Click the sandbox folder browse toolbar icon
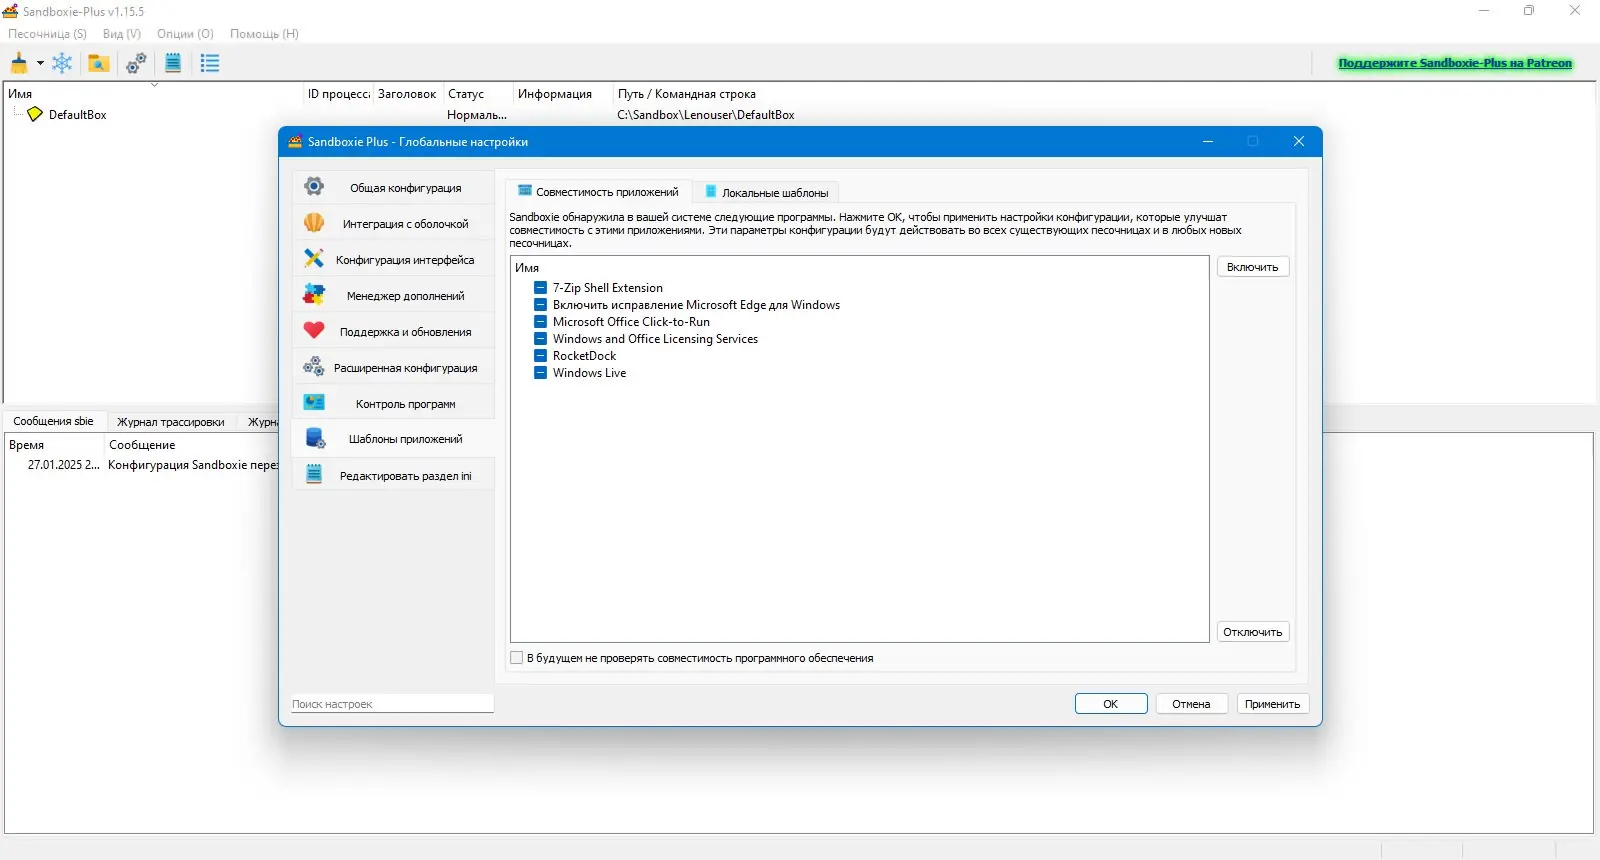Screen dimensions: 1600x860 (x=98, y=63)
